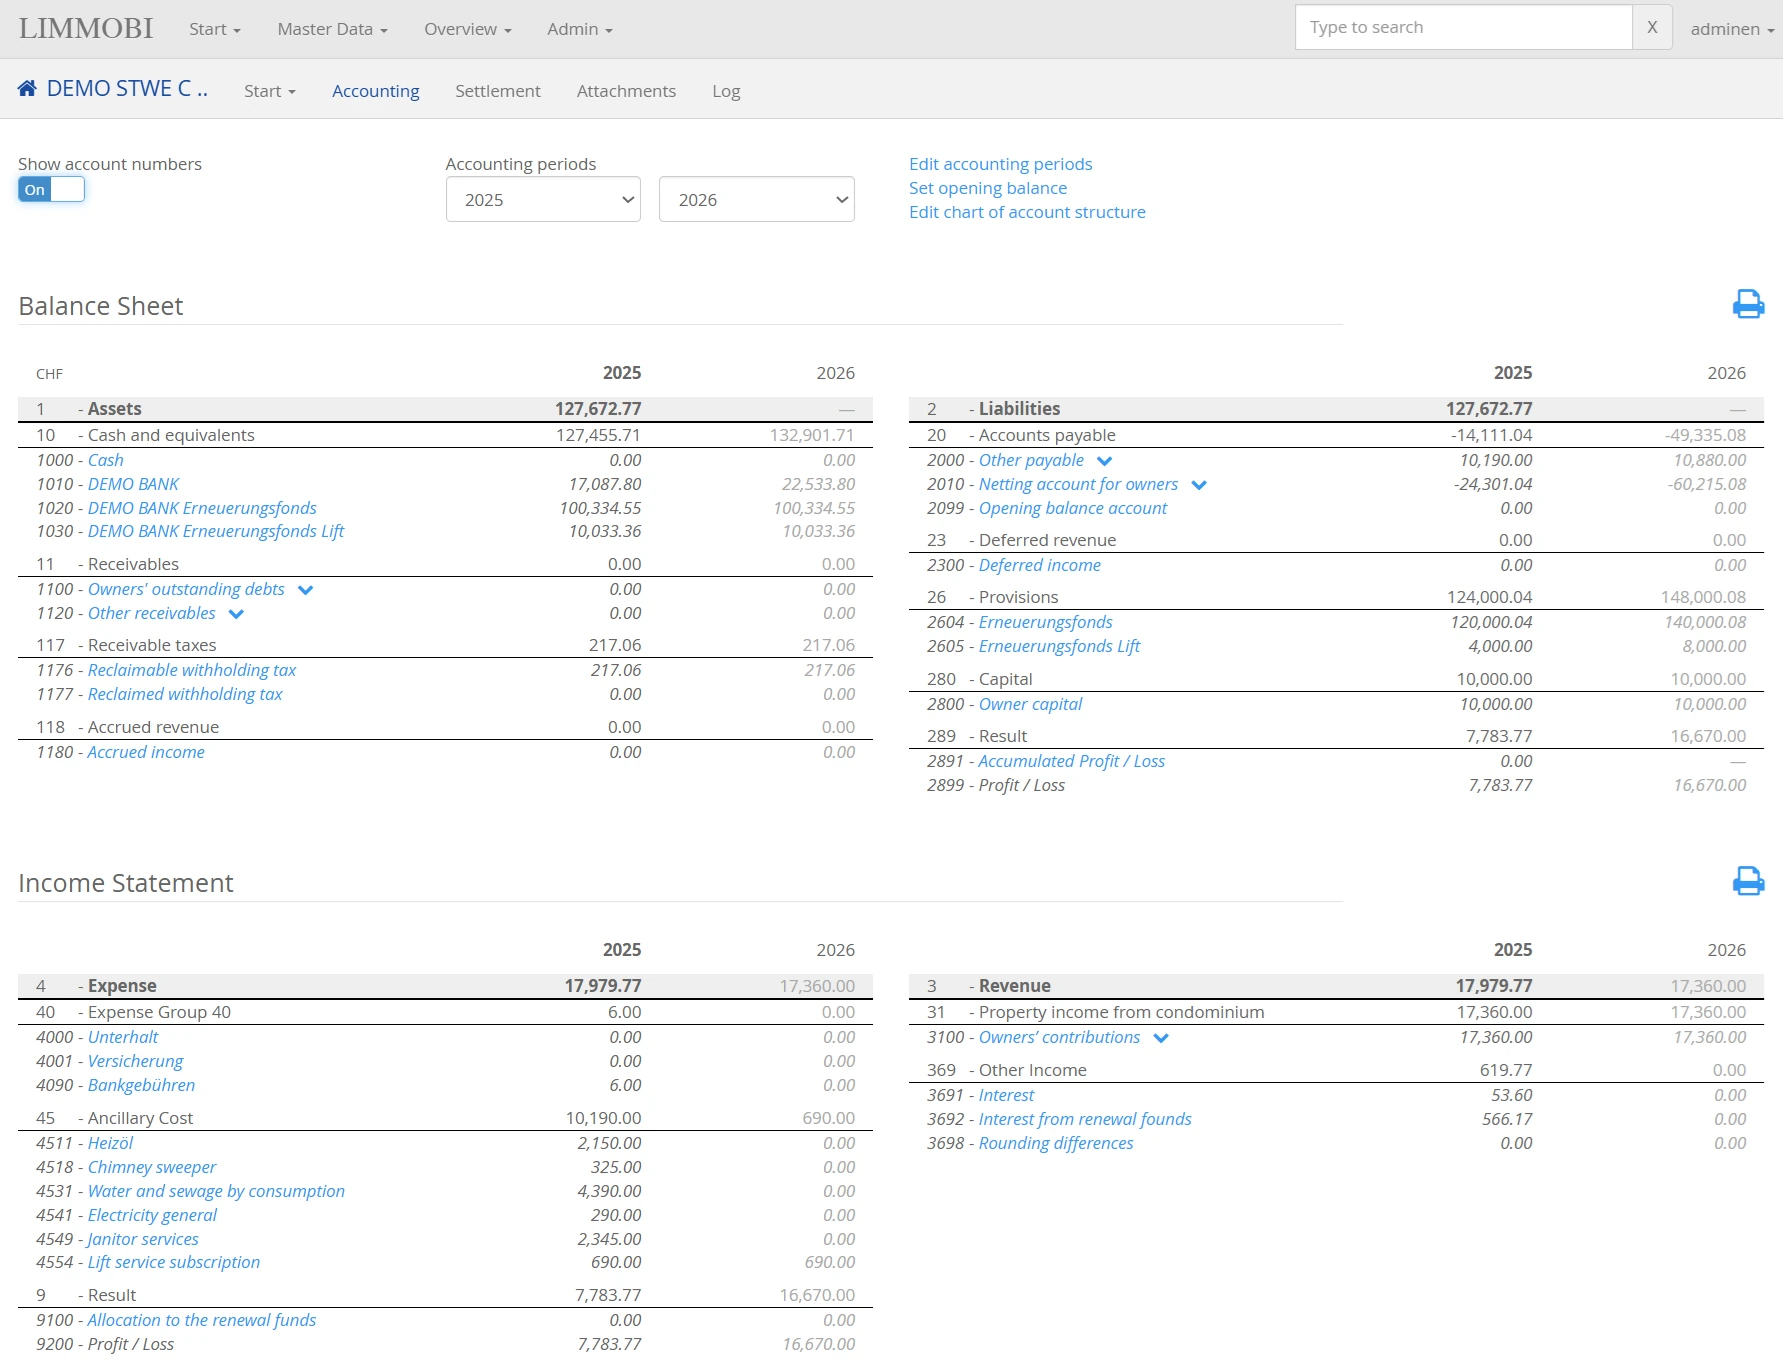Open the Deferred income account

pos(1040,565)
